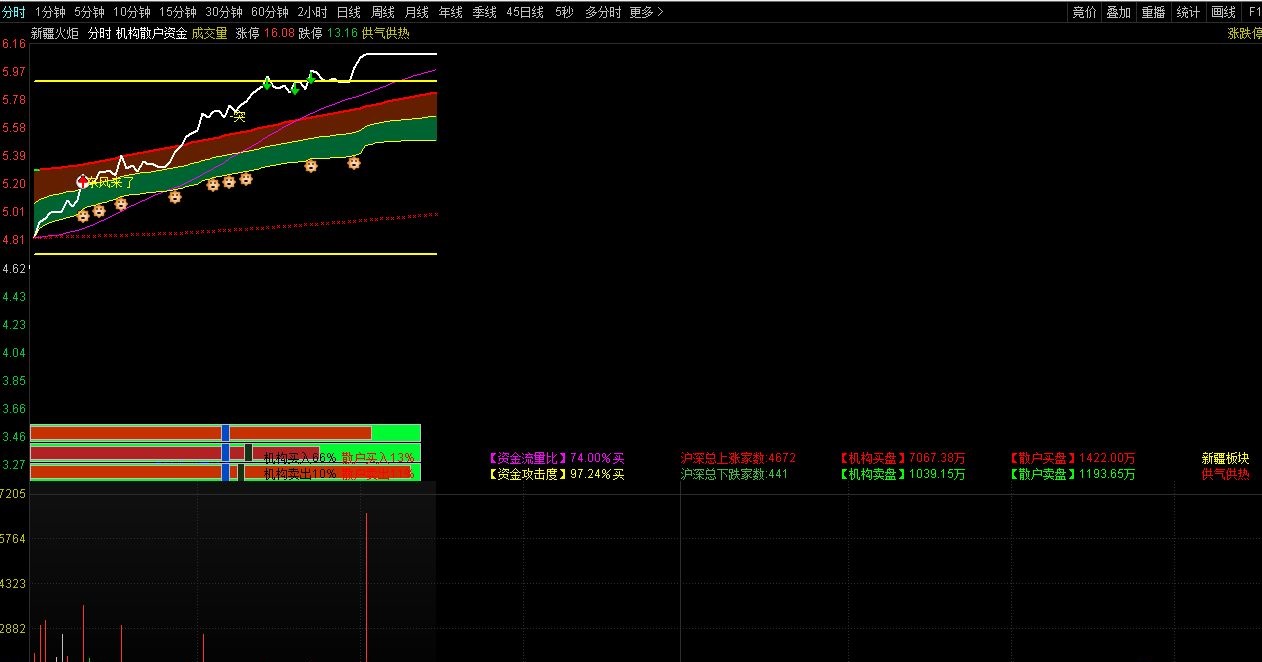
Task: Click the 叠加 overlay button
Action: tap(1118, 12)
